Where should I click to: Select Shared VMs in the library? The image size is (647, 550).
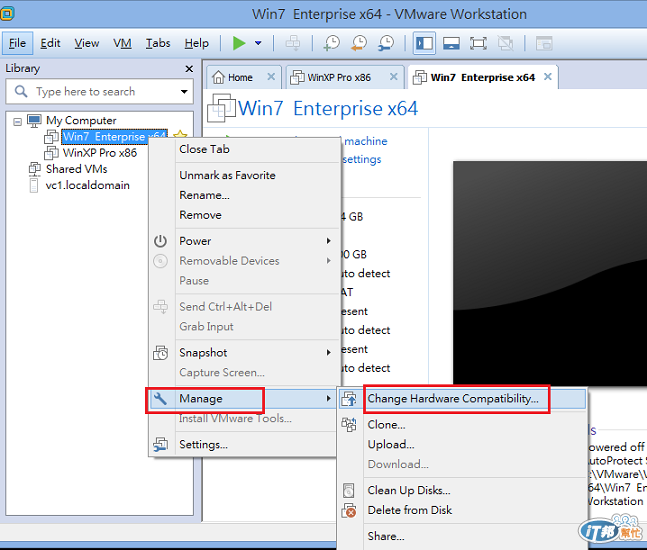pyautogui.click(x=77, y=169)
